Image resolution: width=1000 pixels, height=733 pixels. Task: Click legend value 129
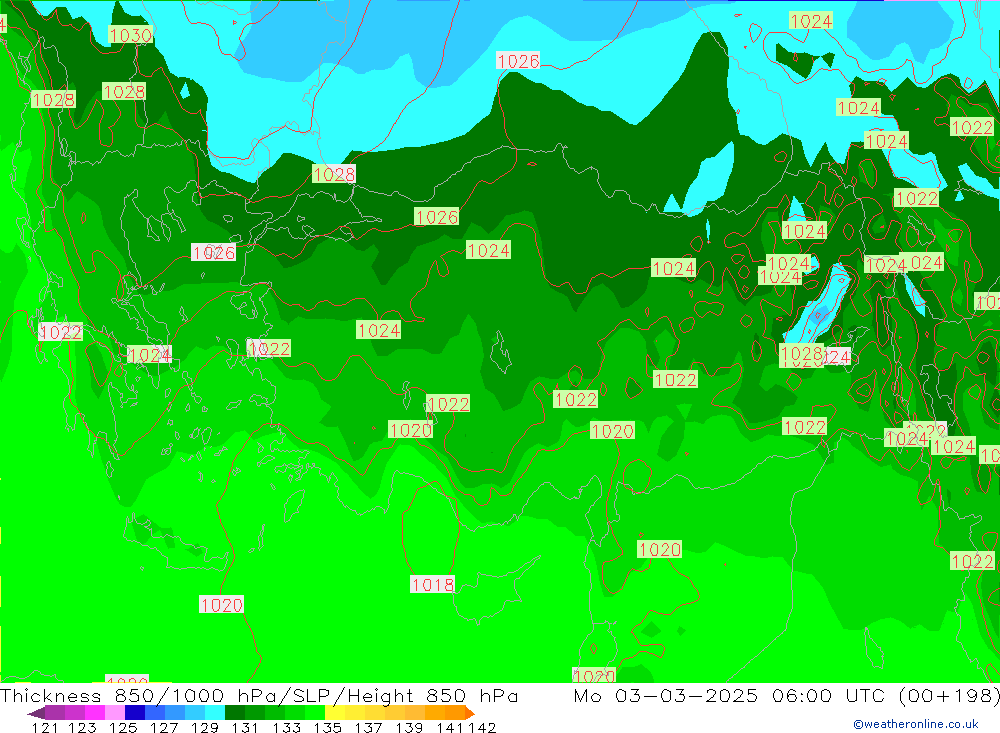click(204, 727)
